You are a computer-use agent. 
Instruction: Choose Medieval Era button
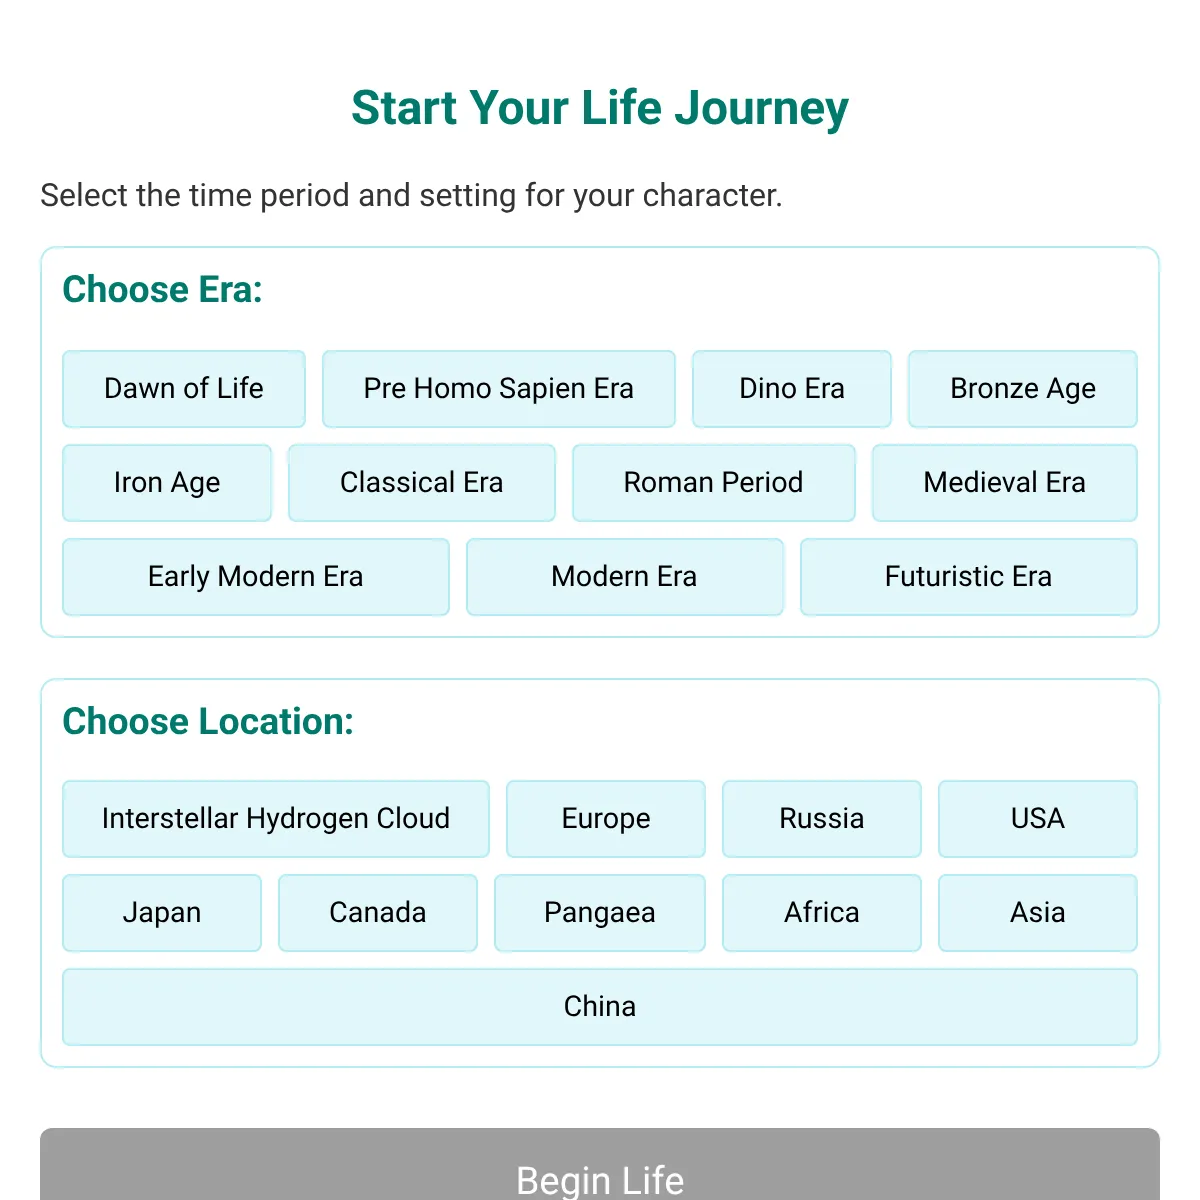(1005, 483)
